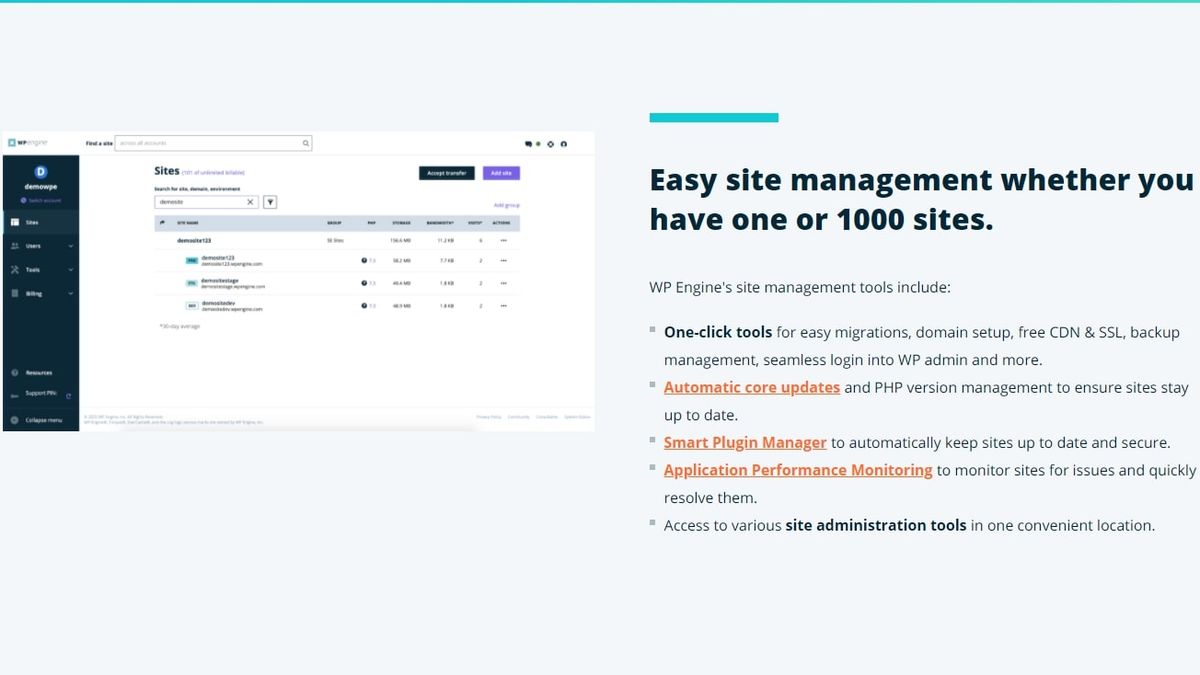
Task: Expand the Billing section chevron
Action: 70,292
